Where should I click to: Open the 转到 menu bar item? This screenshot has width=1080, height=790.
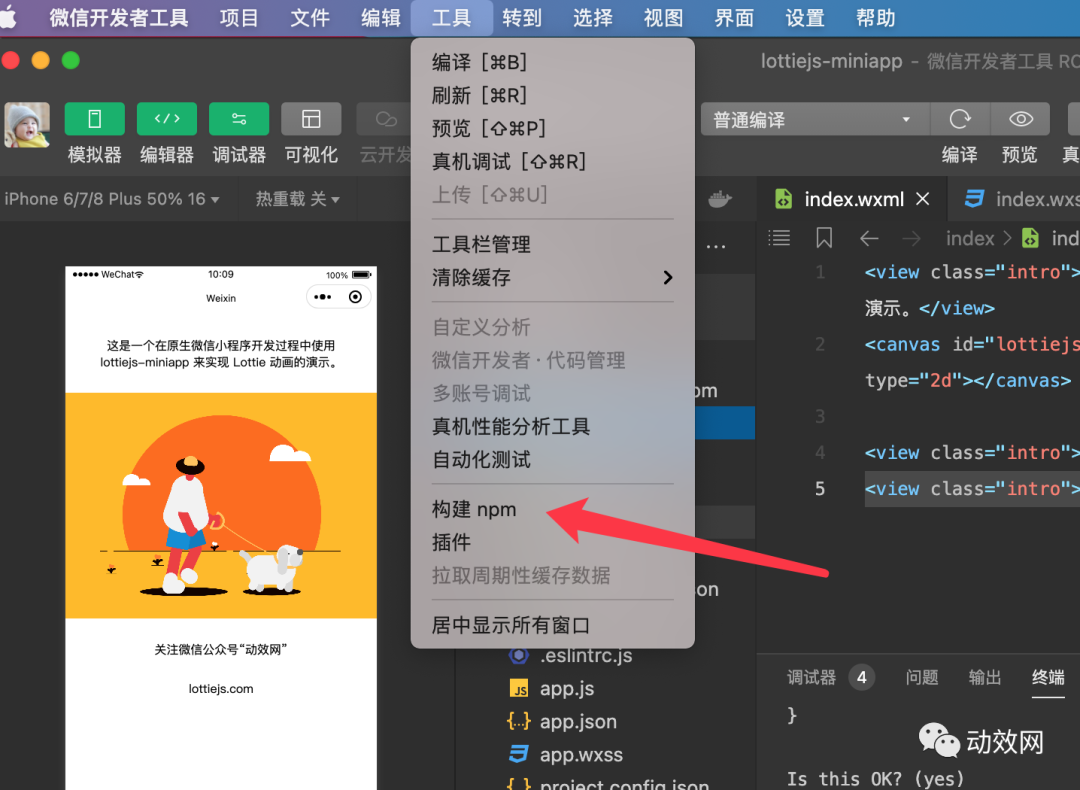pyautogui.click(x=522, y=18)
